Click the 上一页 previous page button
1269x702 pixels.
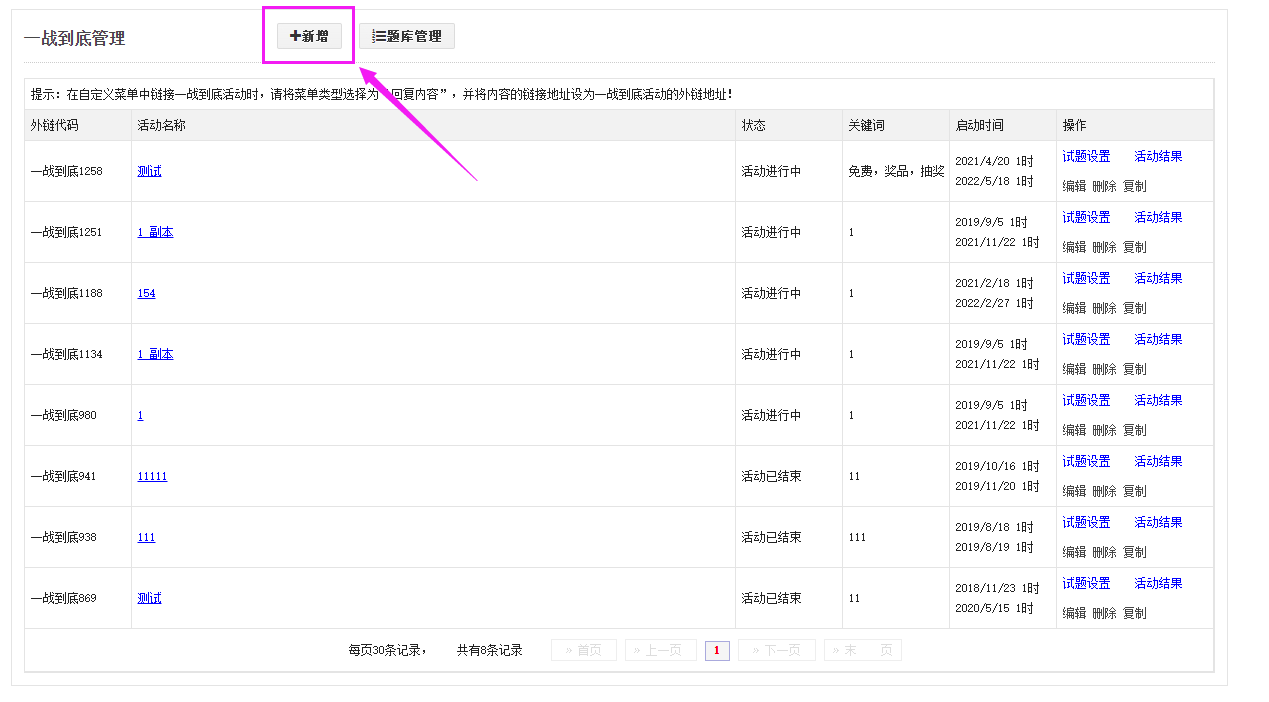[x=661, y=650]
